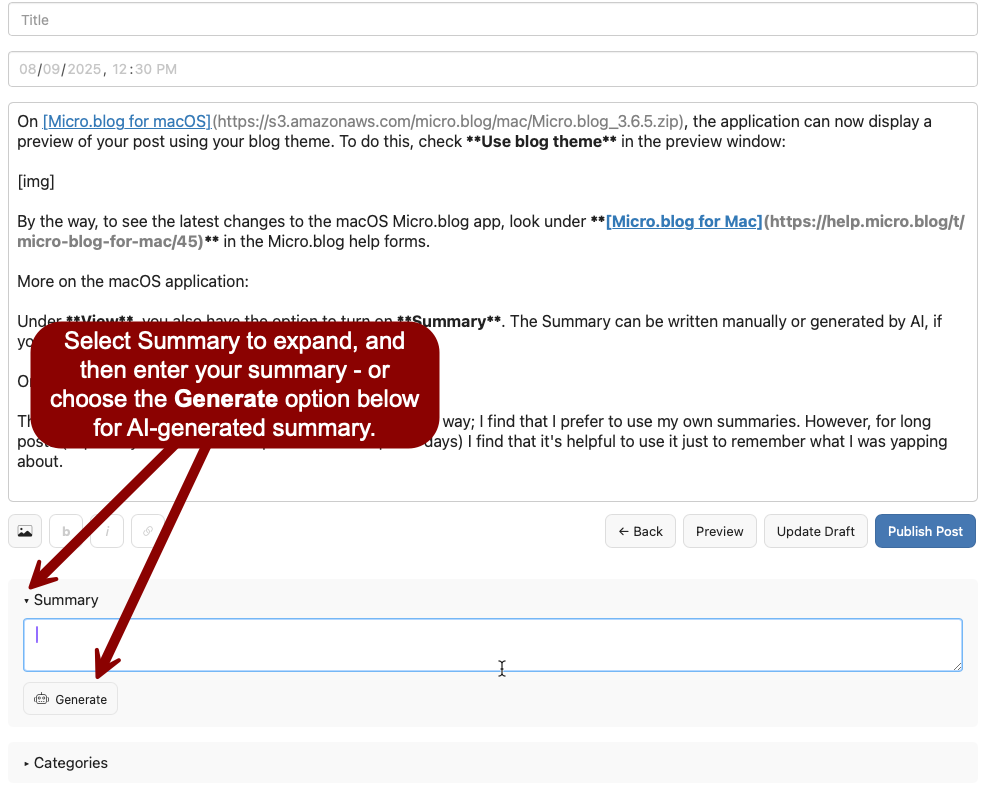Viewport: 986px width, 785px height.
Task: Click the Summary text area resize handle
Action: point(957,666)
